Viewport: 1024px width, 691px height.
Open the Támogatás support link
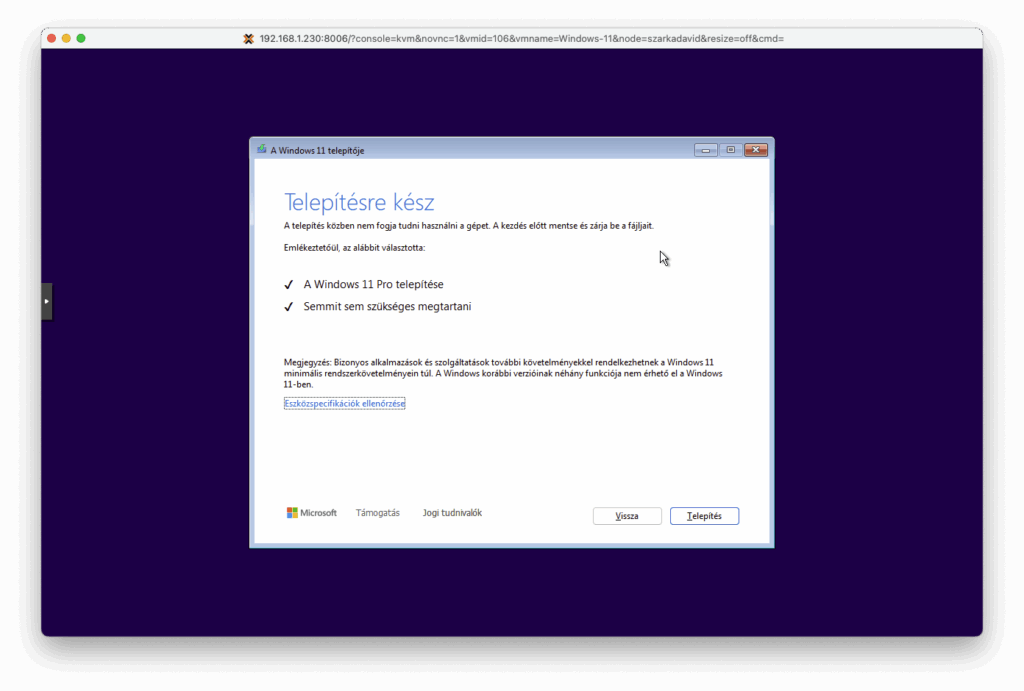[x=377, y=513]
